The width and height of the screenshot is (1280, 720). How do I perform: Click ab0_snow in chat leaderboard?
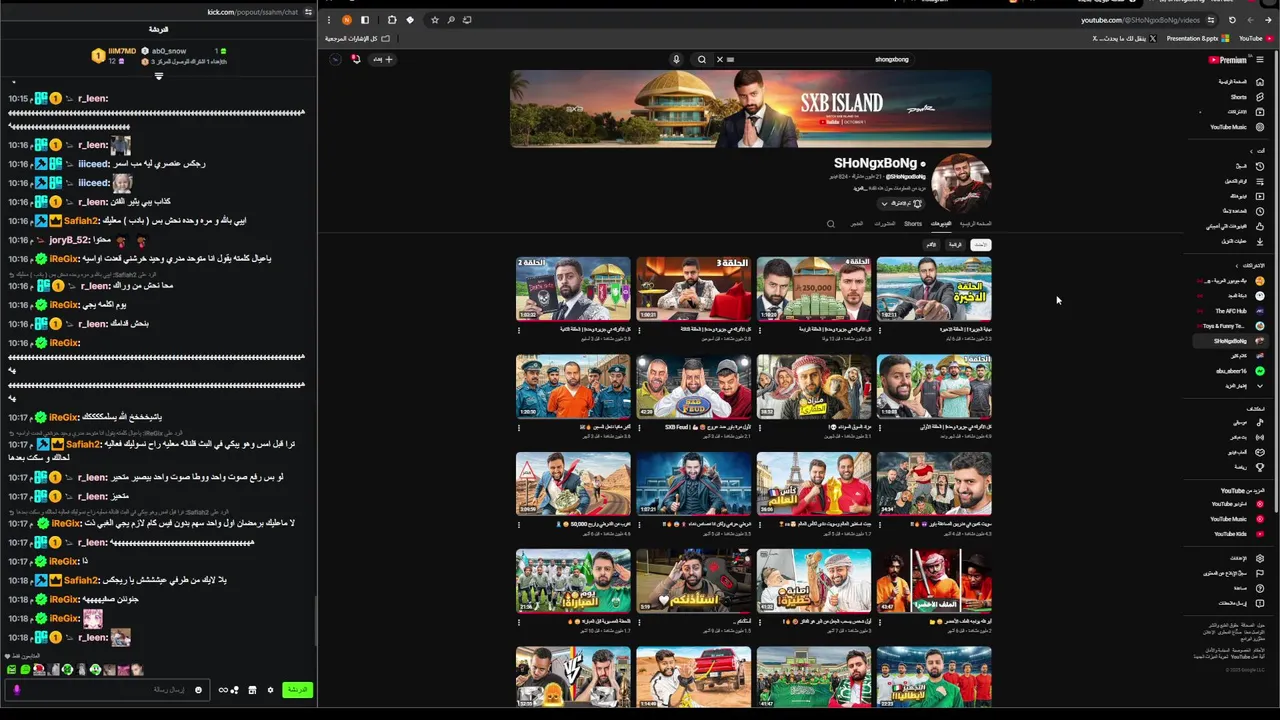pos(168,51)
